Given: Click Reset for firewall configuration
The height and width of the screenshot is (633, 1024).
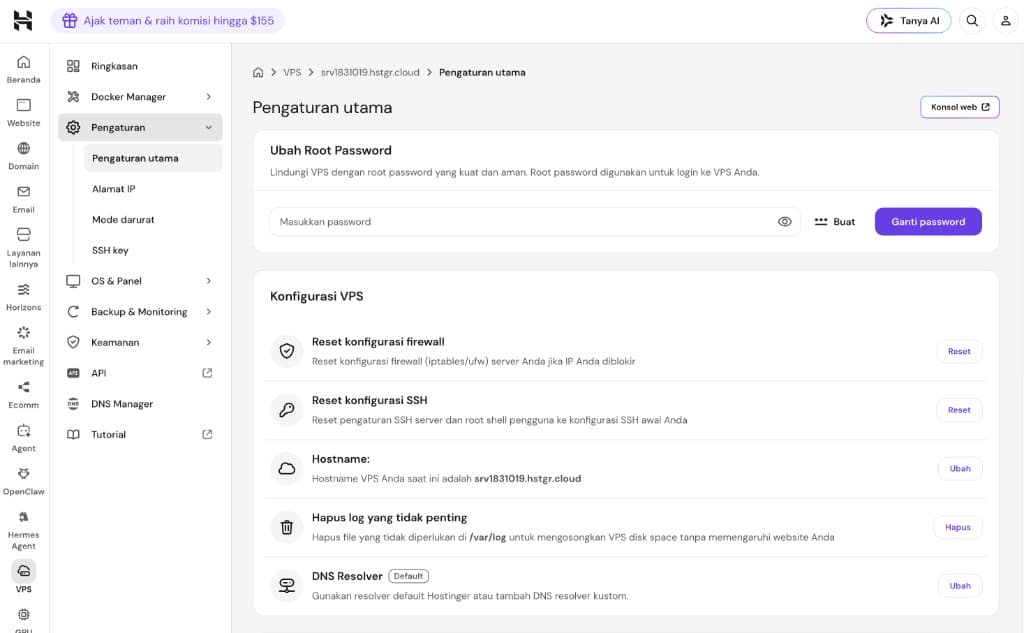Looking at the screenshot, I should click(959, 351).
